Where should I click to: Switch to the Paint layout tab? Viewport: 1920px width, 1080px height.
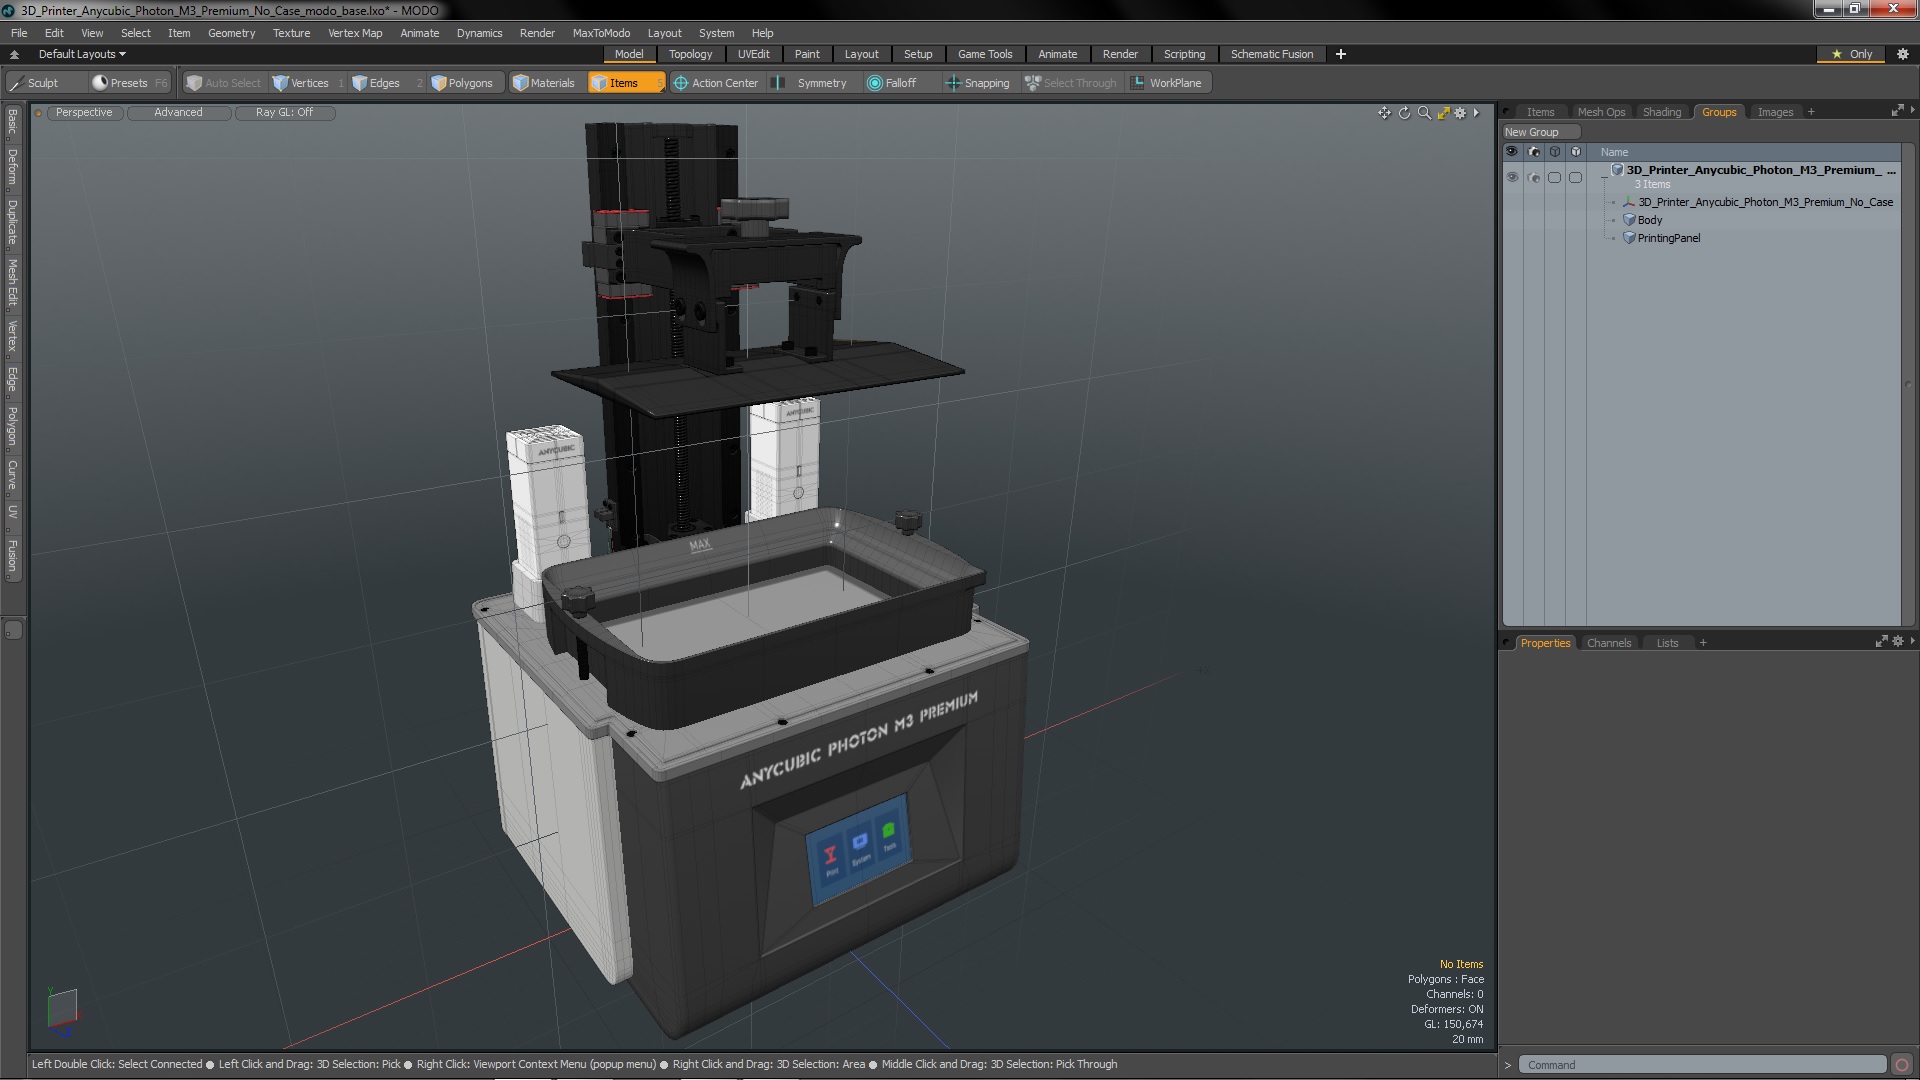click(x=807, y=54)
